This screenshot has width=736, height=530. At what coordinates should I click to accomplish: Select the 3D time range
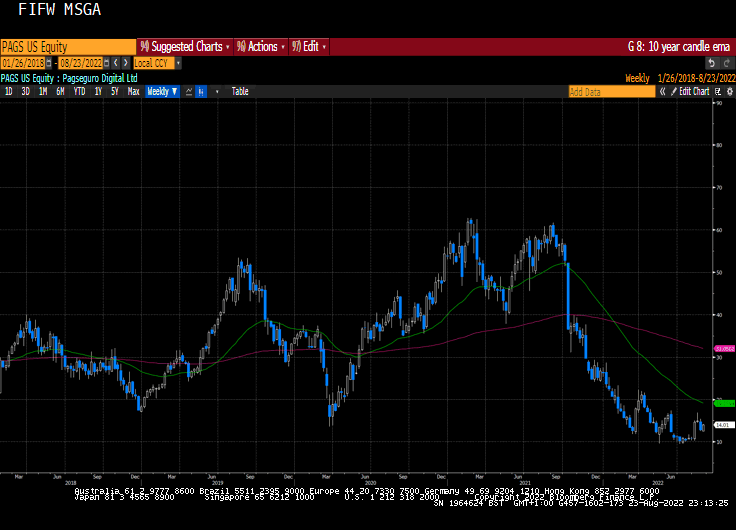[x=25, y=92]
